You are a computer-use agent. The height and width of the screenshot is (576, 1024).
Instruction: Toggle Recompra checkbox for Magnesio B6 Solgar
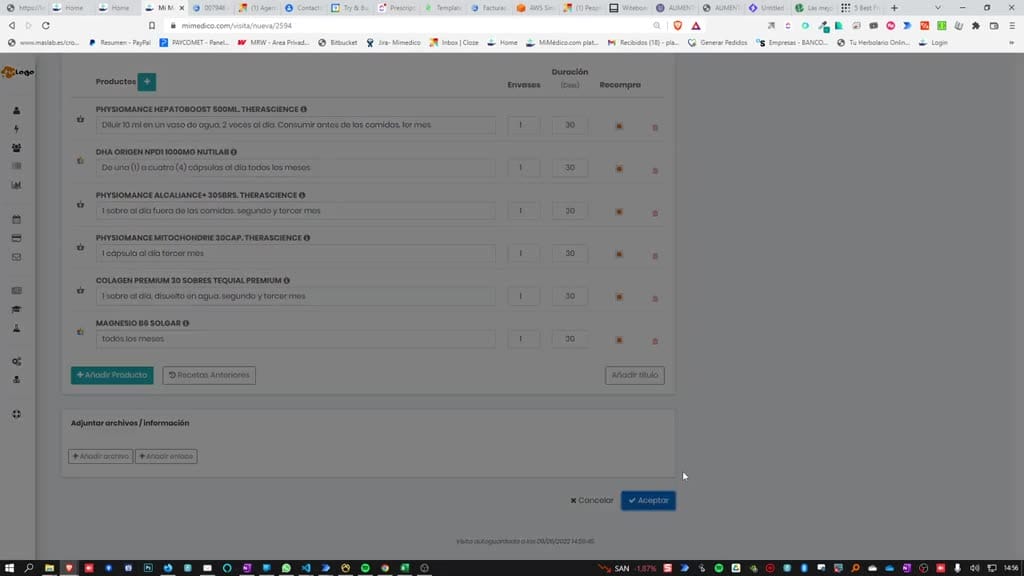click(x=619, y=340)
